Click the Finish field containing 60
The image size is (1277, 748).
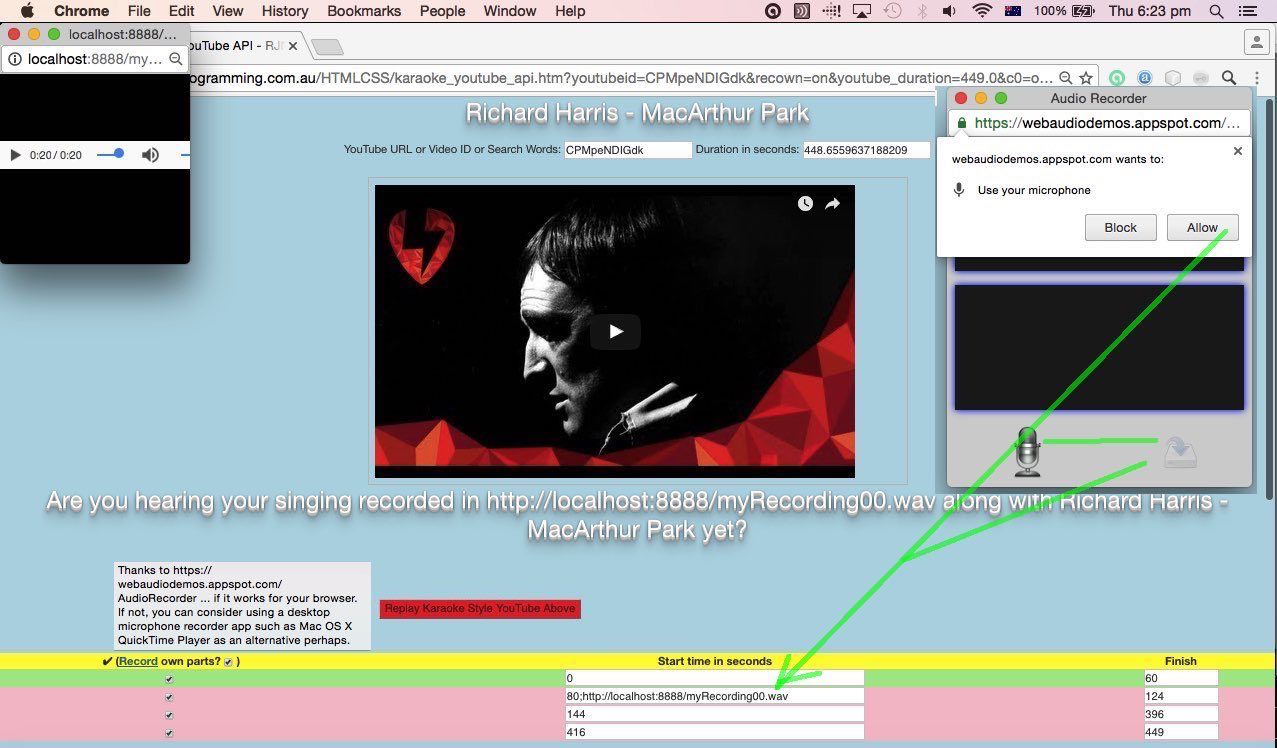click(x=1181, y=678)
